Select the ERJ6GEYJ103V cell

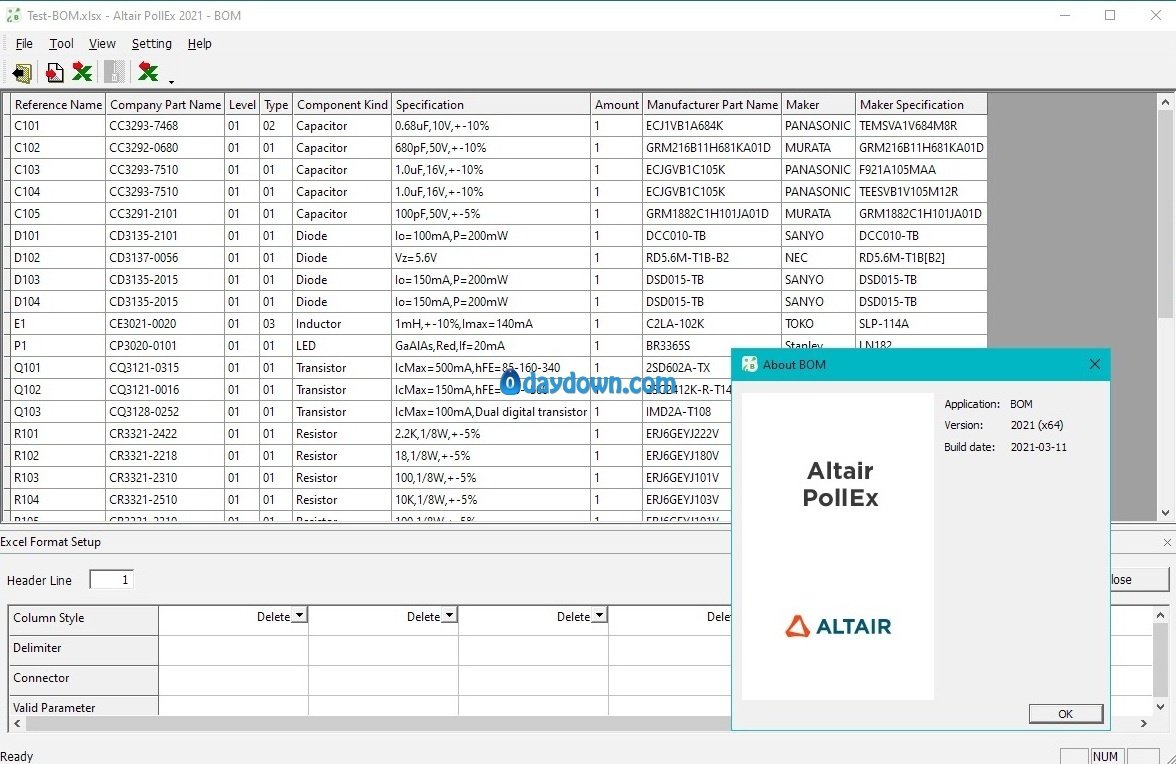[687, 499]
